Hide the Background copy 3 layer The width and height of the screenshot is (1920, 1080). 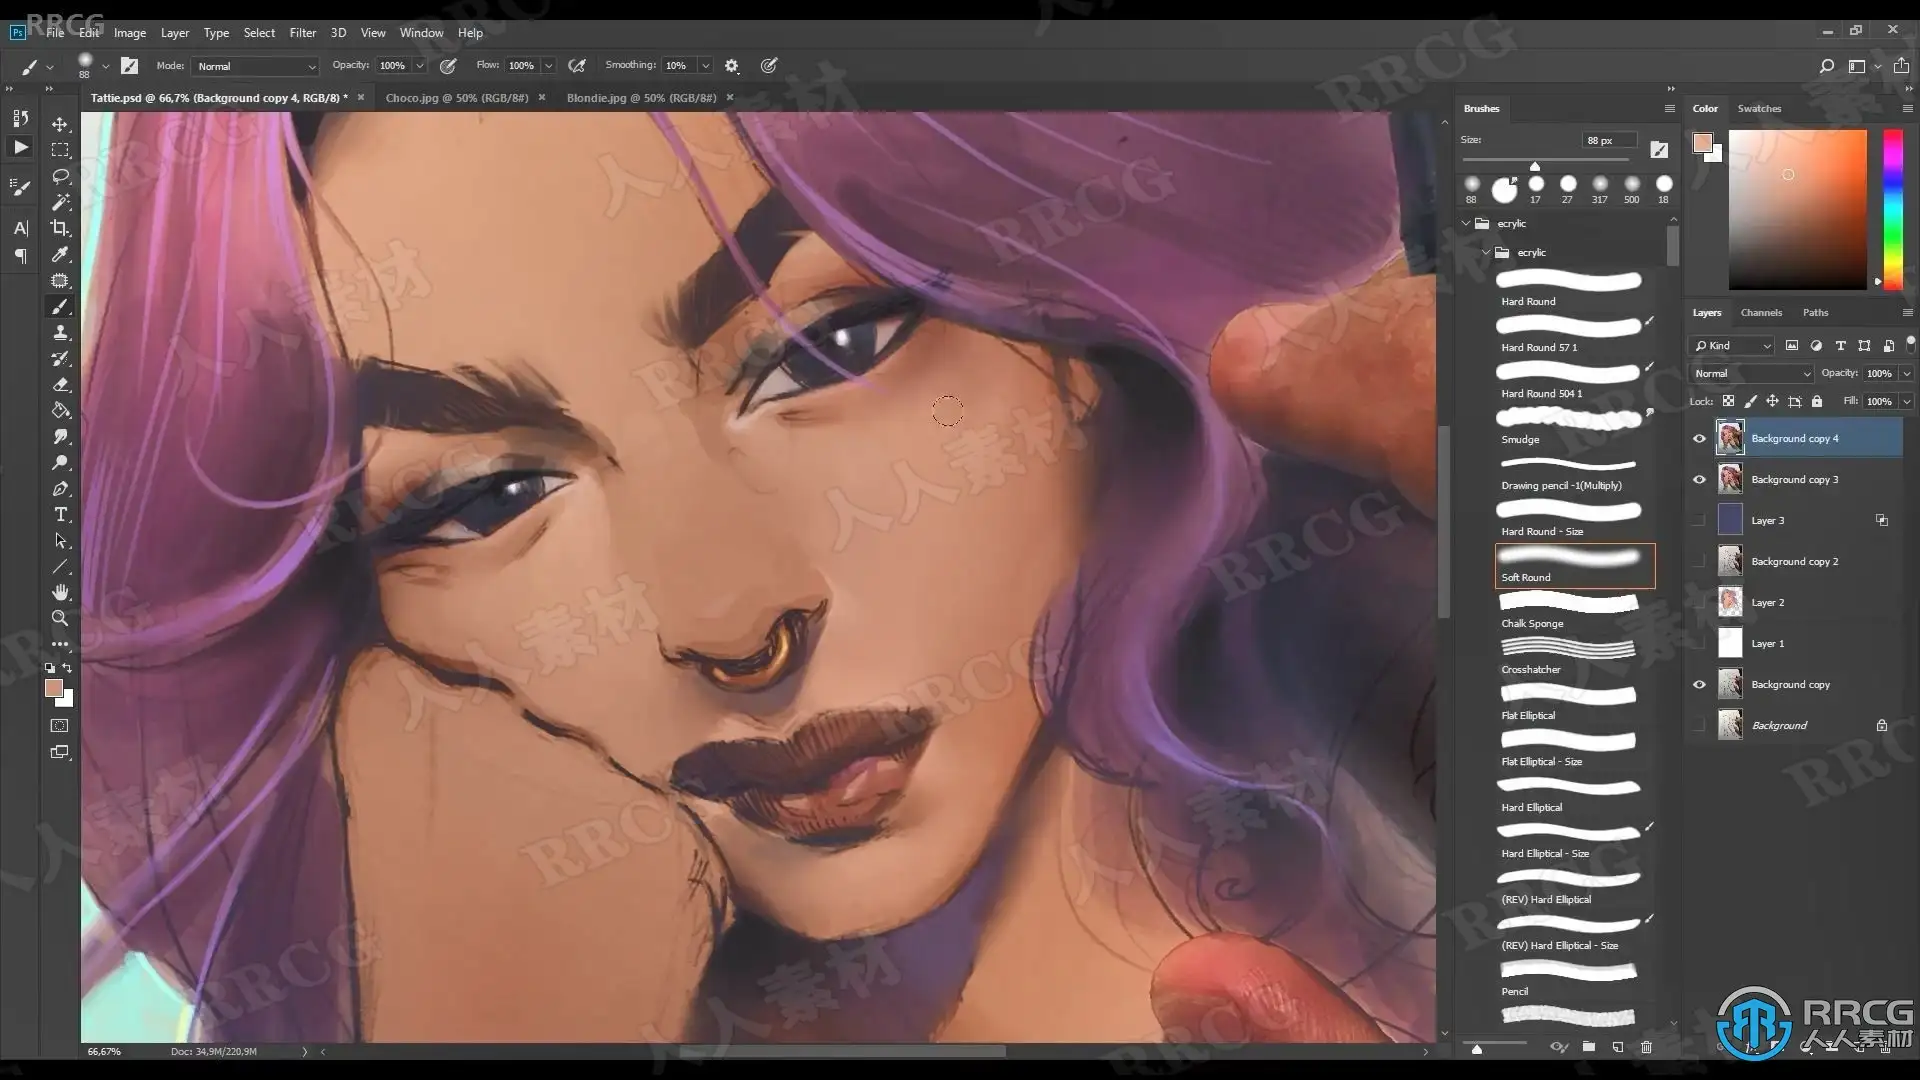(x=1699, y=479)
